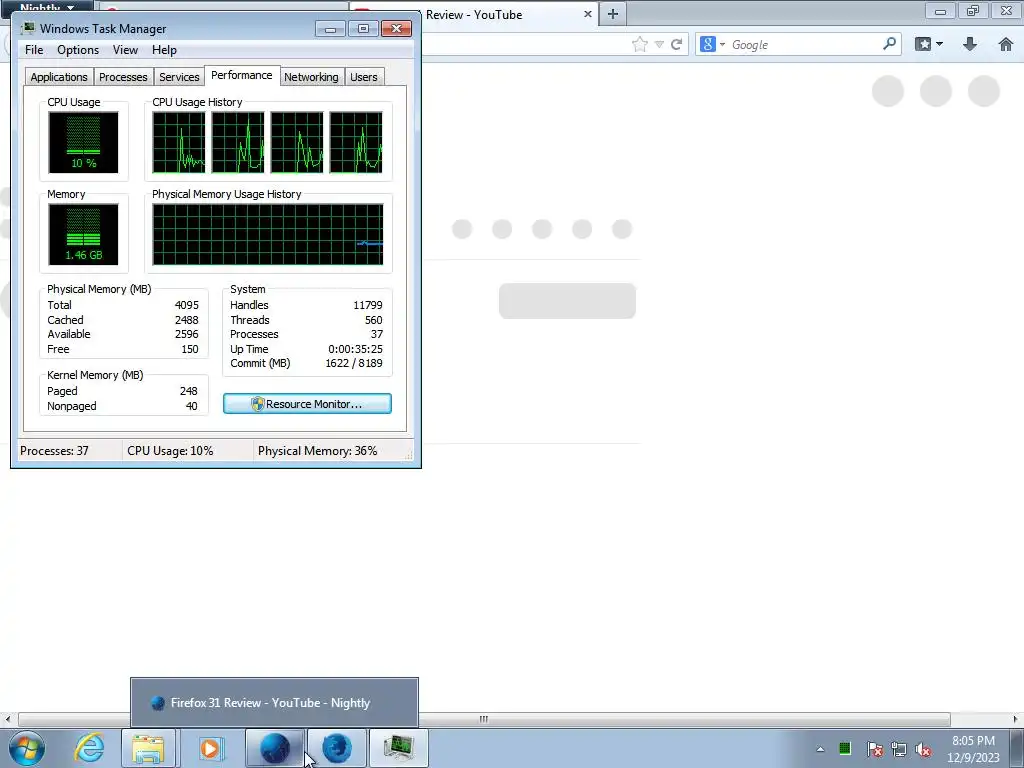Restore down the Nightly browser window
The width and height of the screenshot is (1024, 768).
click(973, 11)
